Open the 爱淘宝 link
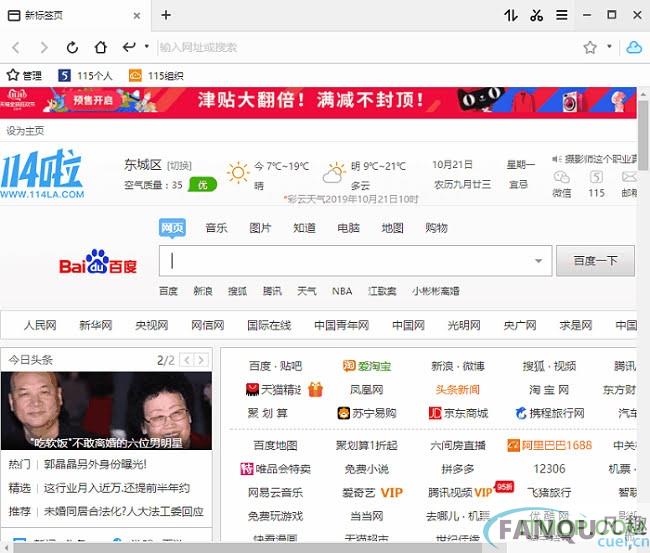The image size is (650, 553). click(367, 366)
